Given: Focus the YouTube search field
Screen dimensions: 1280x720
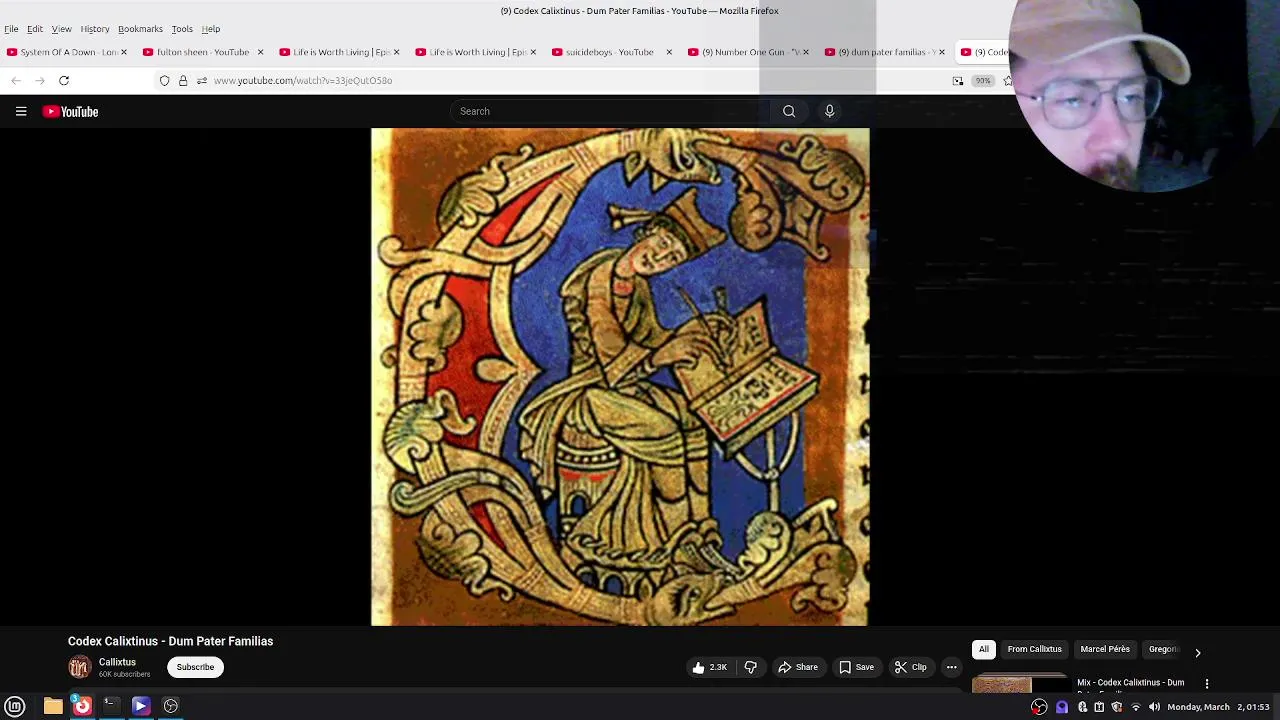Looking at the screenshot, I should point(610,111).
